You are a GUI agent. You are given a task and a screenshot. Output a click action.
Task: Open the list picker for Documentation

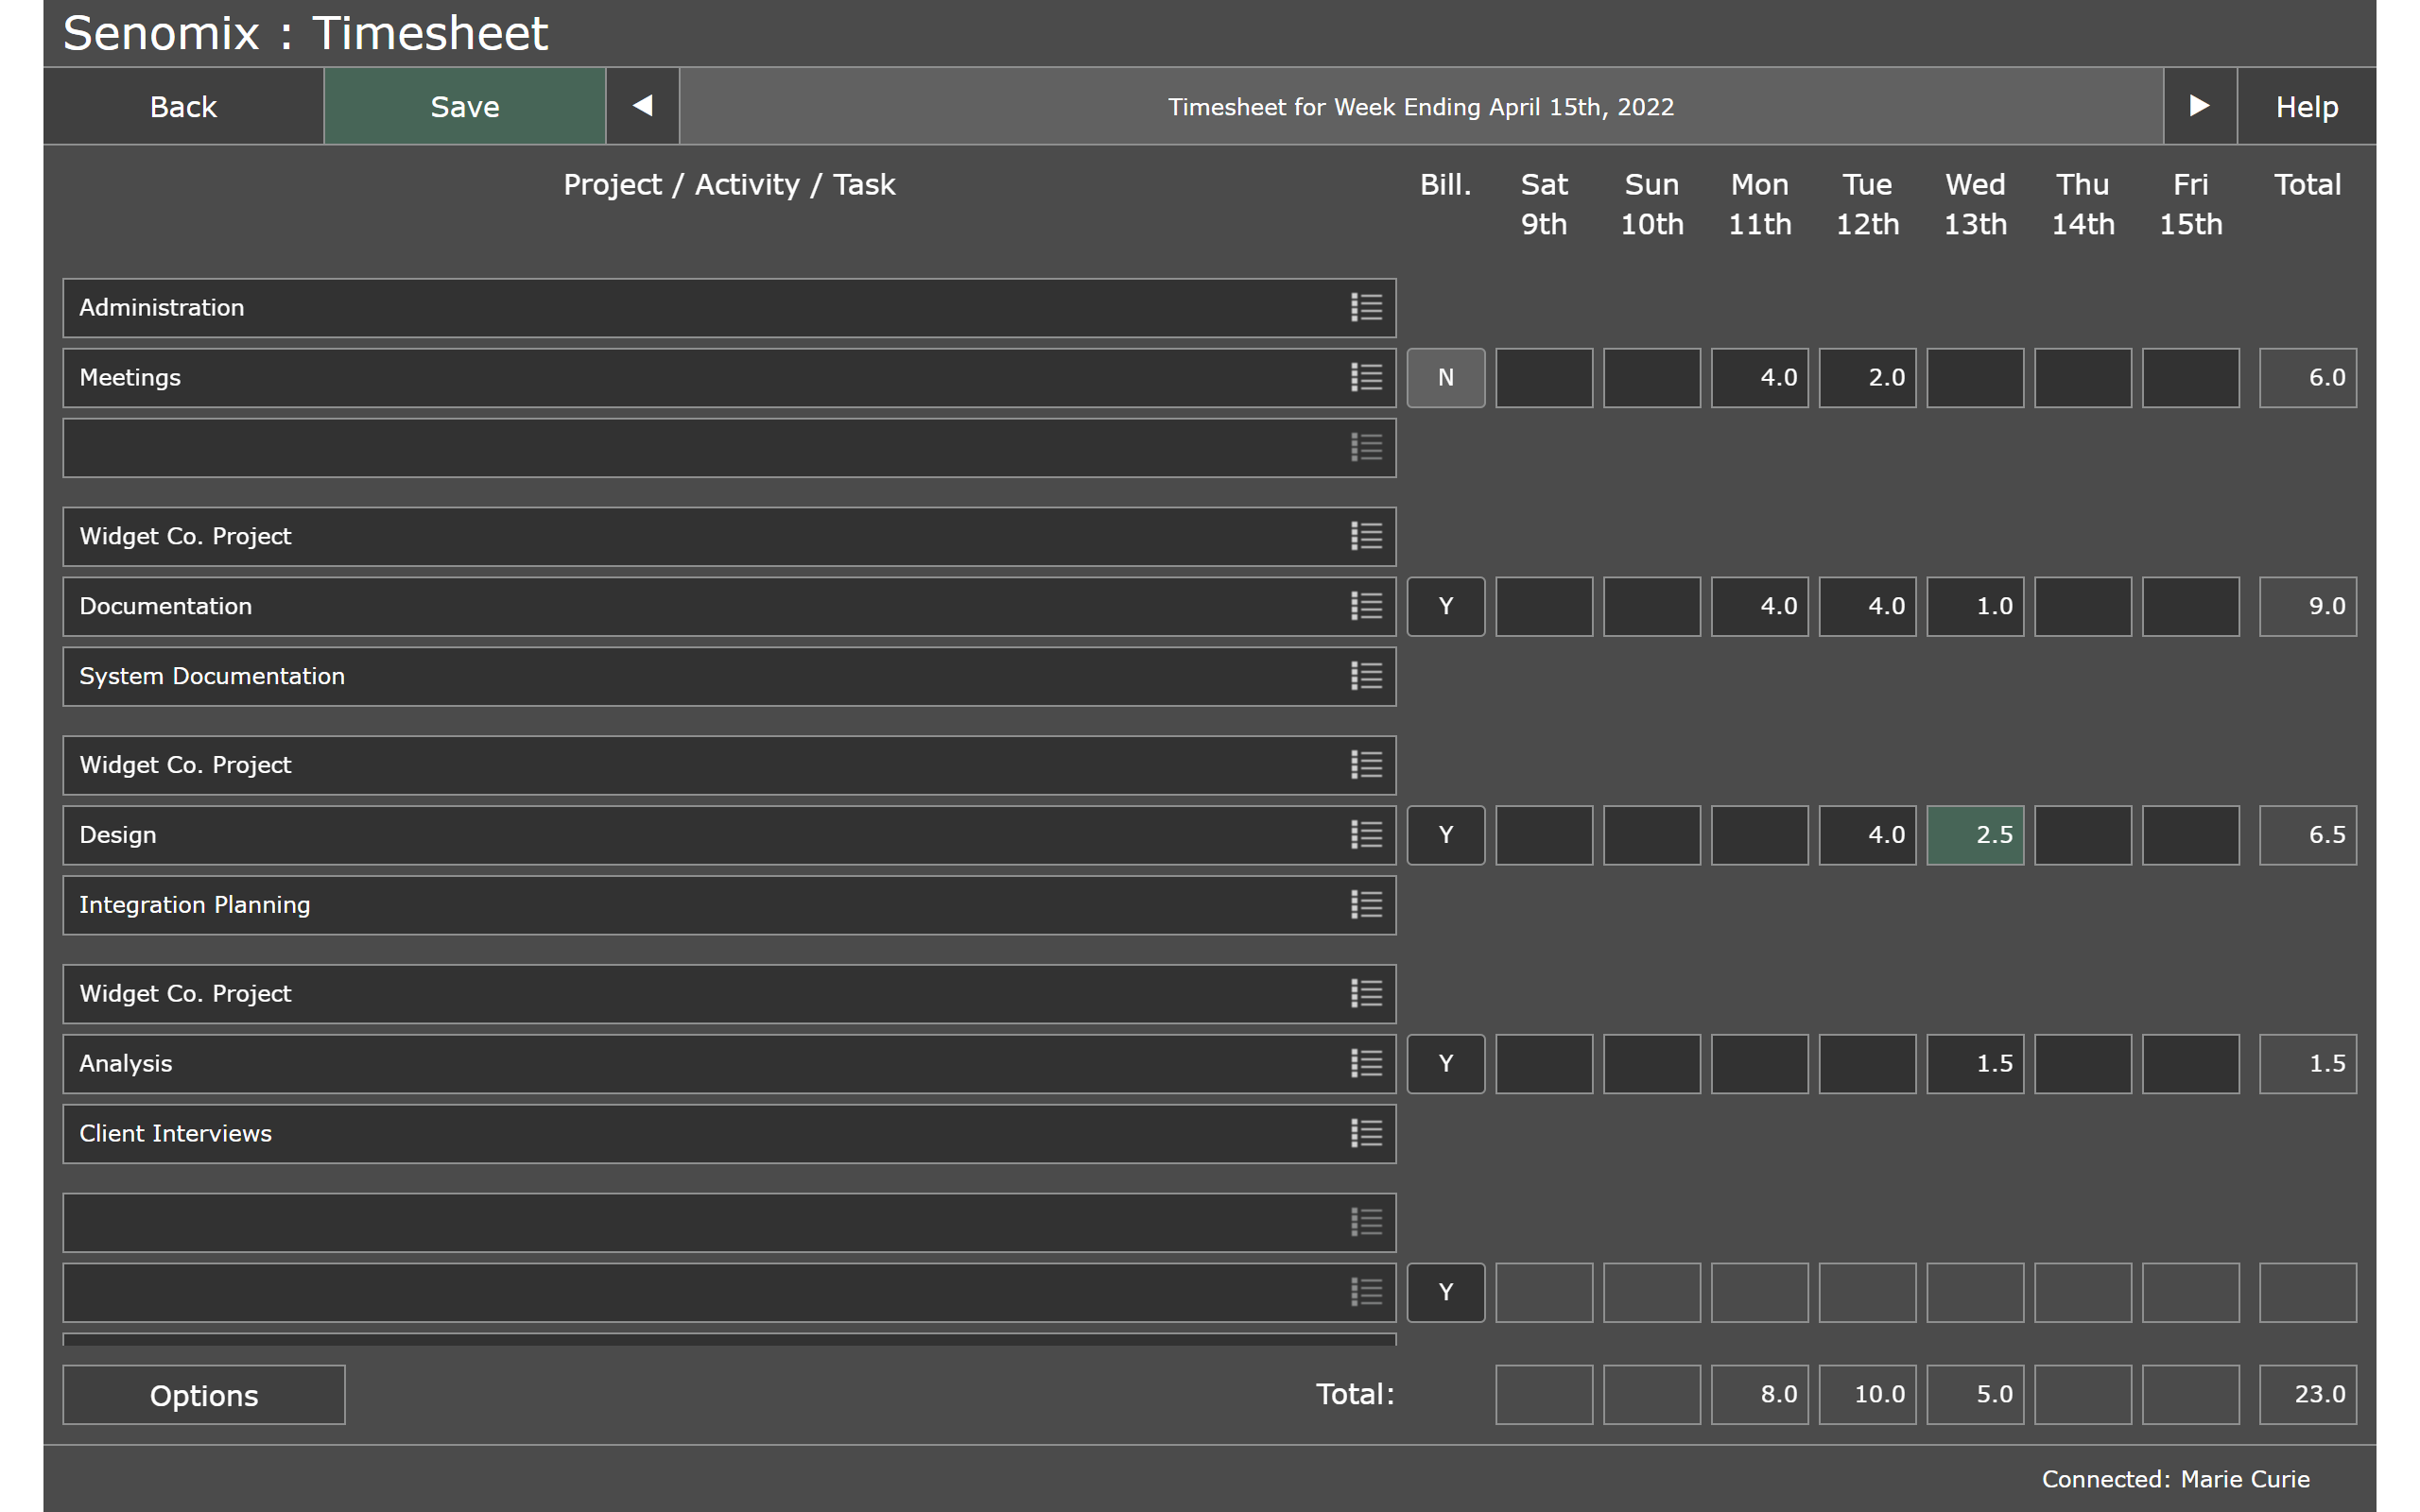click(1366, 606)
